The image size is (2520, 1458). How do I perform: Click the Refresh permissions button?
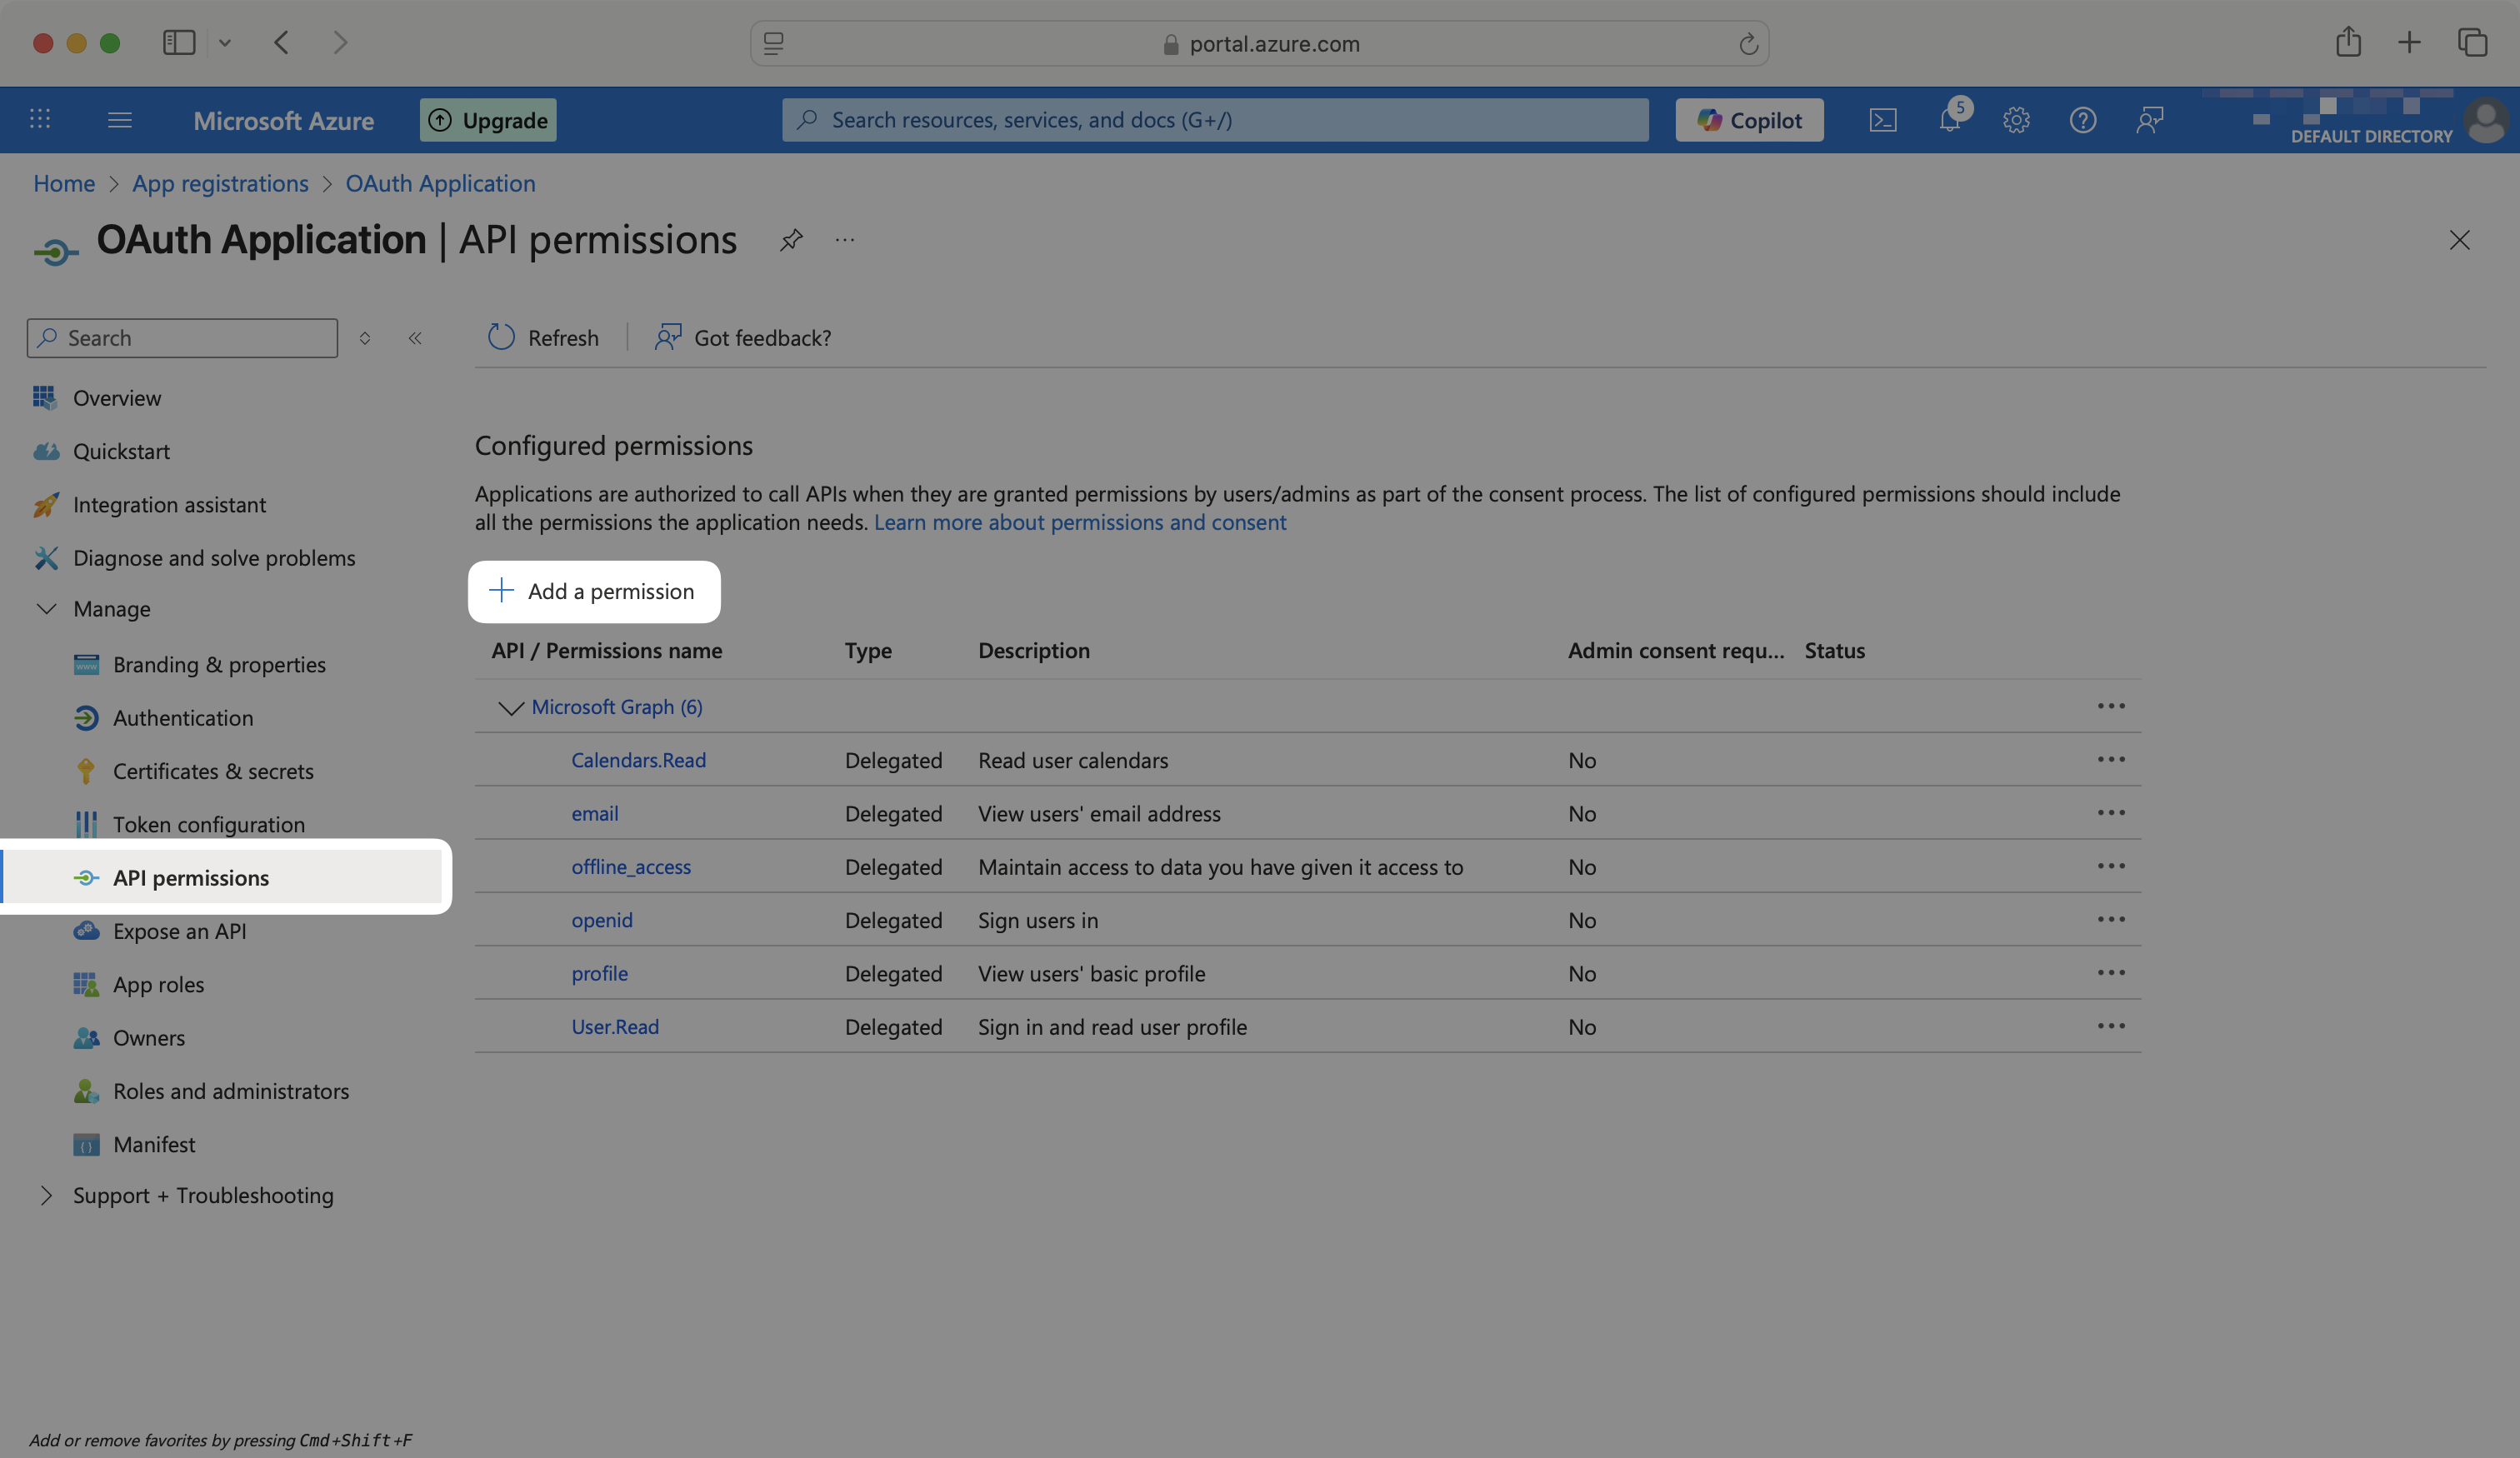click(543, 338)
